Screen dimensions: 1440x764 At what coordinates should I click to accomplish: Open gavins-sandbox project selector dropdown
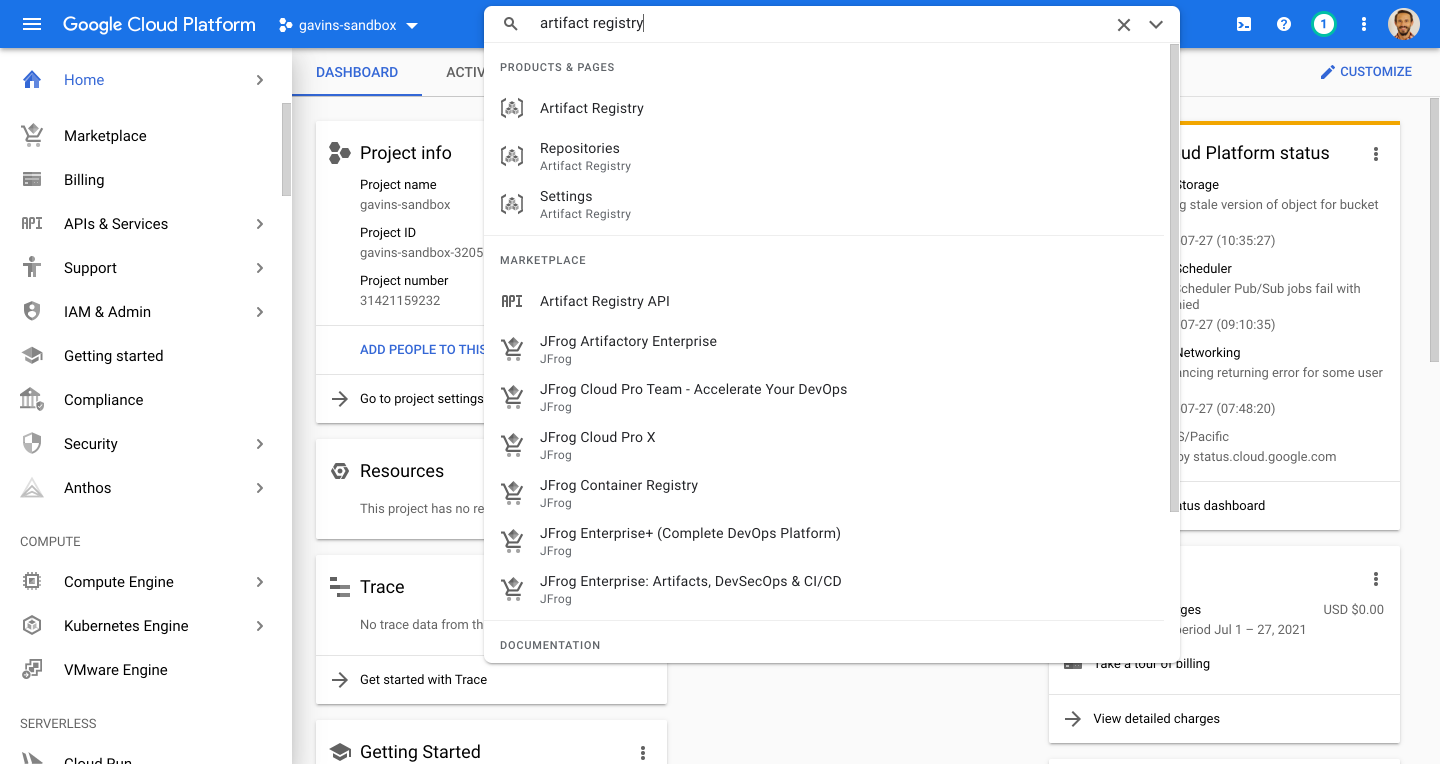pos(348,25)
